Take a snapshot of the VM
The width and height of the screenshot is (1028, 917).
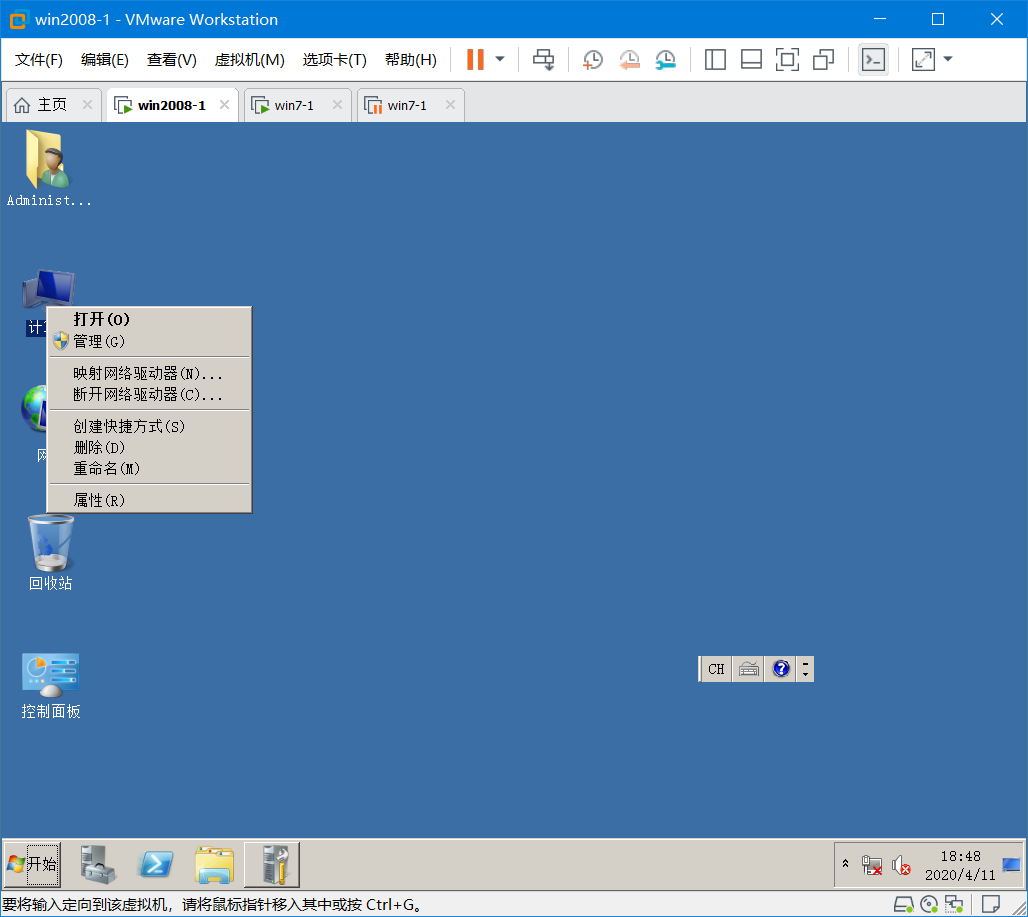point(593,60)
